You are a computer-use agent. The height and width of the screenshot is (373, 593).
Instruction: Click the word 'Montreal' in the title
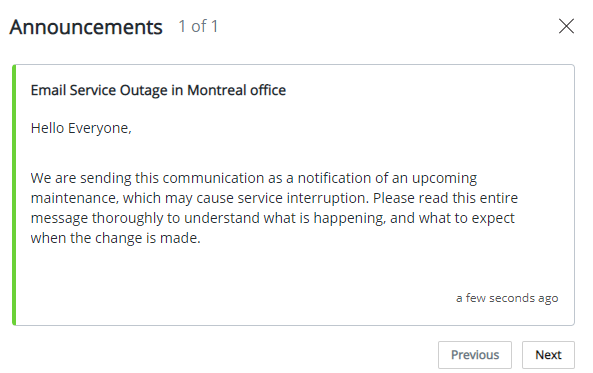click(217, 90)
